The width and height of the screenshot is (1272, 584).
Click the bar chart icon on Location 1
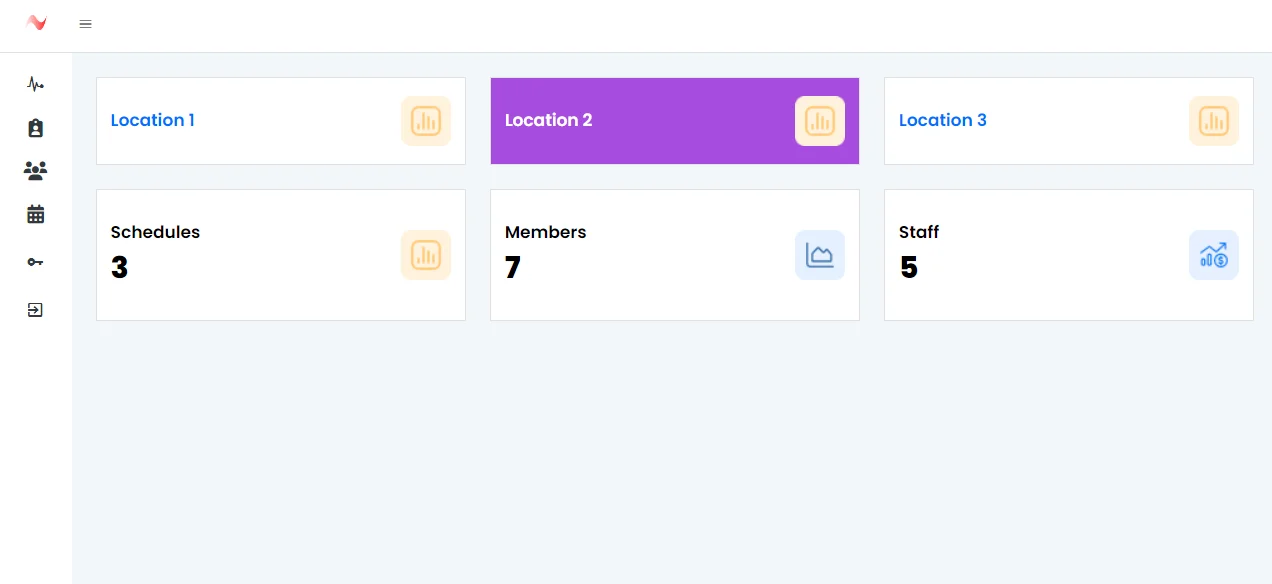(426, 121)
